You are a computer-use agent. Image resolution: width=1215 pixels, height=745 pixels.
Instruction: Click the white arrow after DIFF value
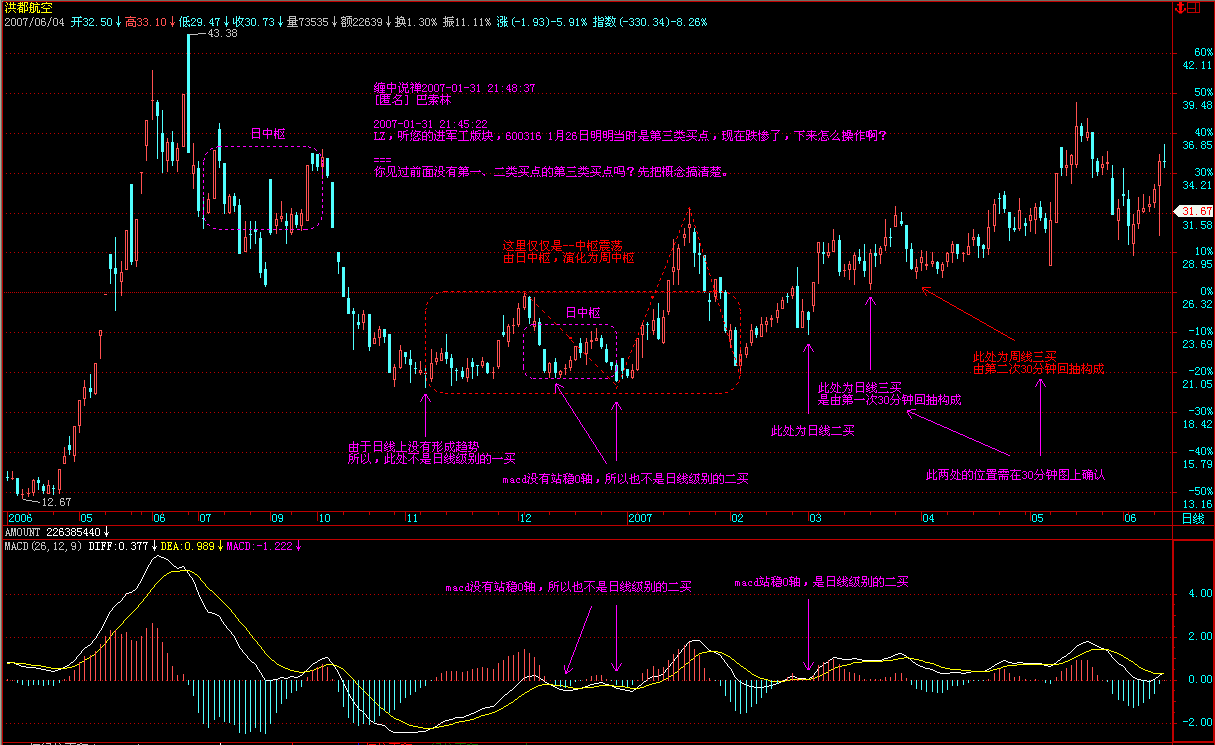pyautogui.click(x=155, y=546)
